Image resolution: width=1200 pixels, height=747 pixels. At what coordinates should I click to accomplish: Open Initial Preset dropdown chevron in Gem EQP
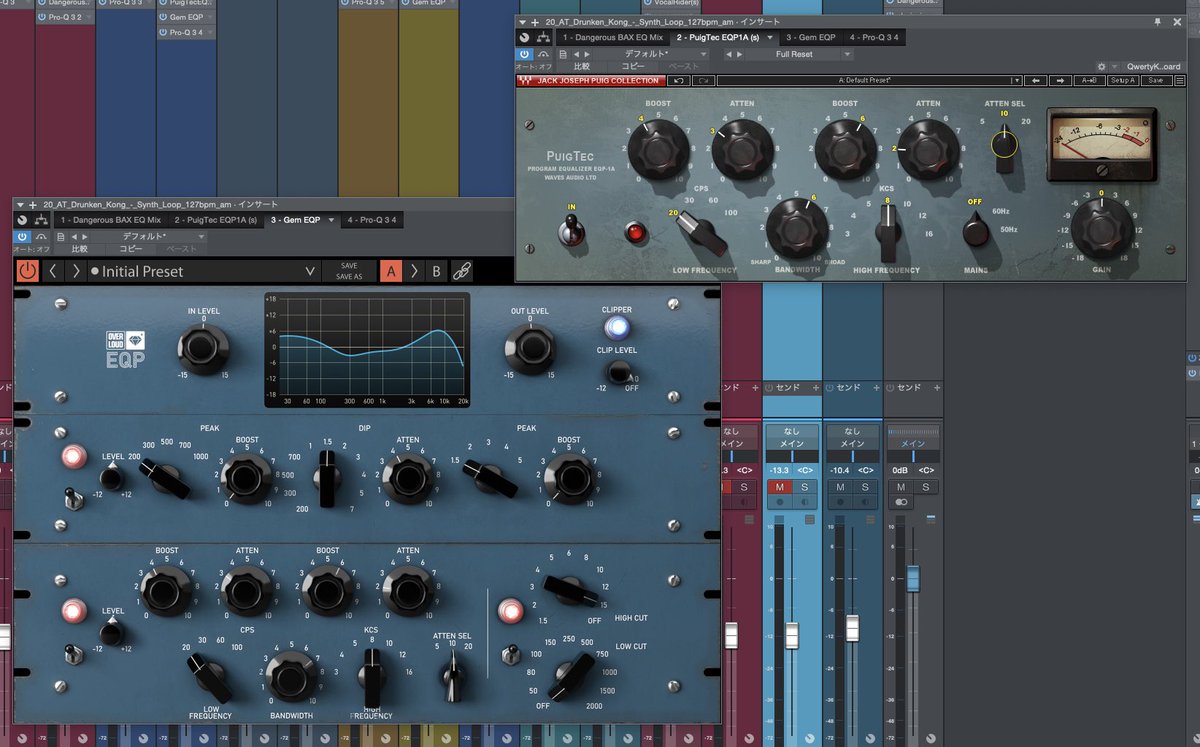pyautogui.click(x=310, y=271)
